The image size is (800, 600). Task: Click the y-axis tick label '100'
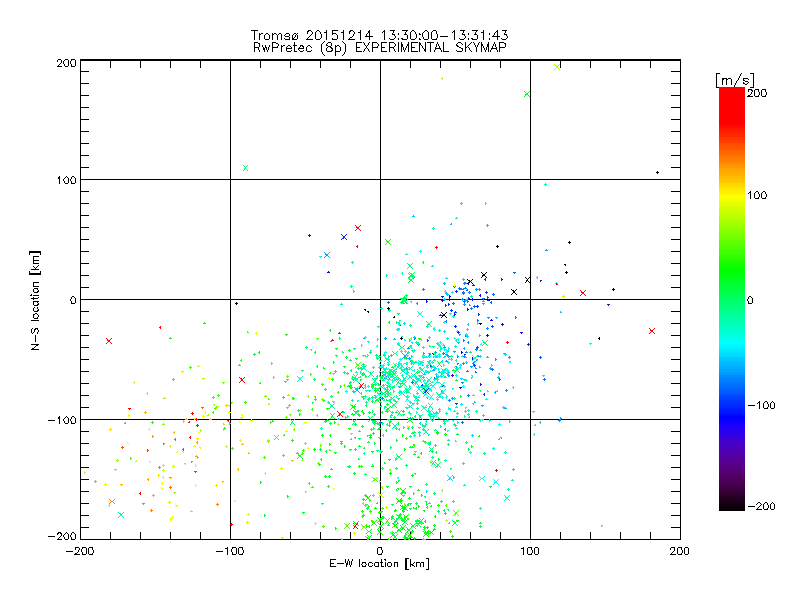[66, 180]
